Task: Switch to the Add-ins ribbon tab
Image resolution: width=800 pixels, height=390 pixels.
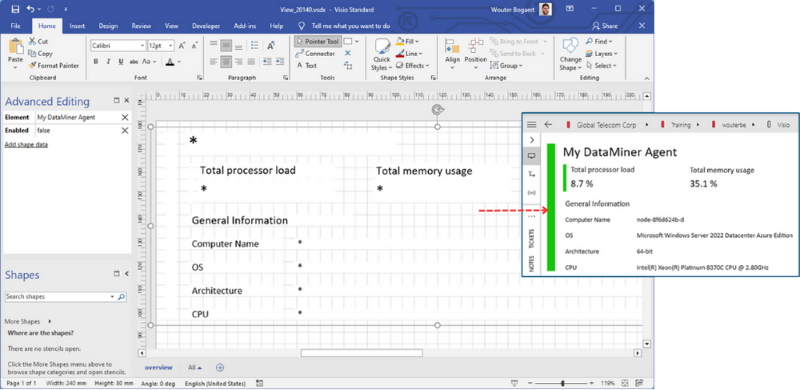Action: click(x=245, y=26)
